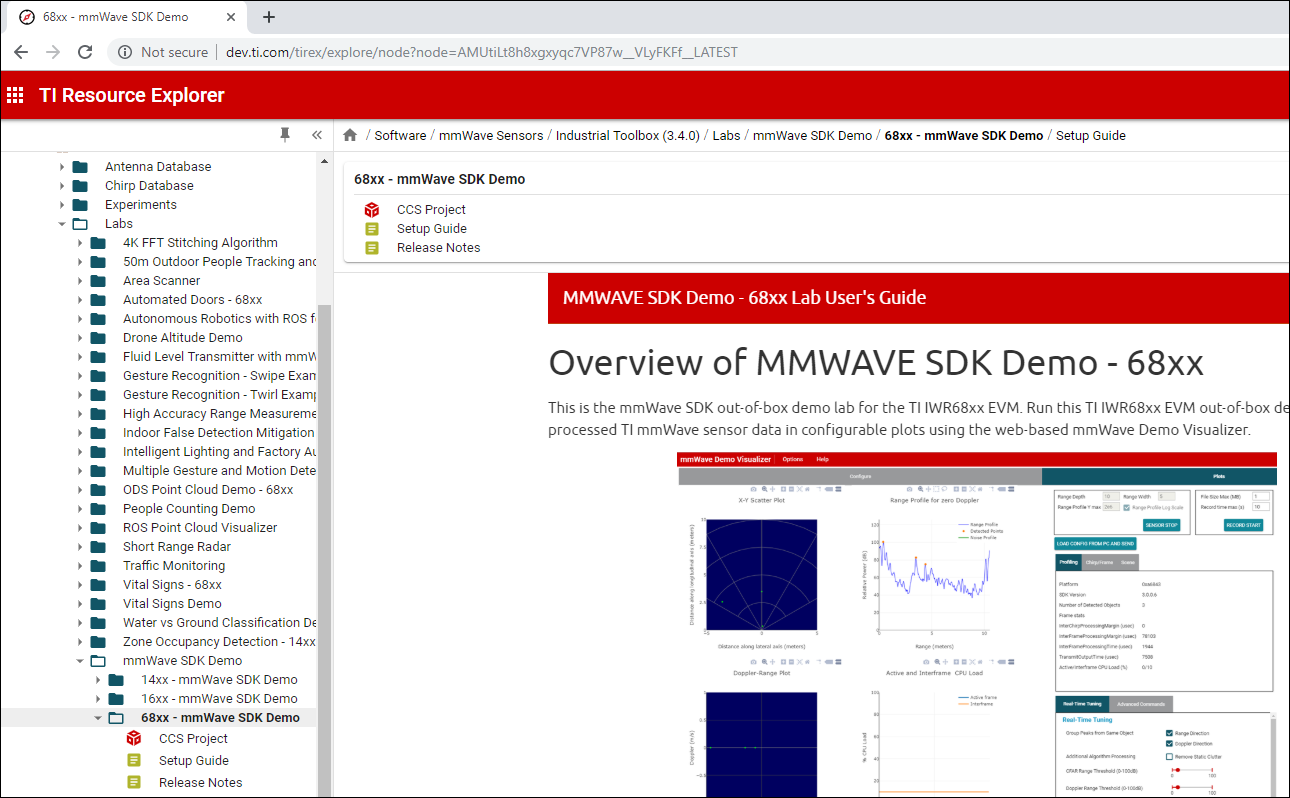Viewport: 1290px width, 798px height.
Task: Select Gesture Recognition - Swipe in the tree
Action: click(220, 376)
